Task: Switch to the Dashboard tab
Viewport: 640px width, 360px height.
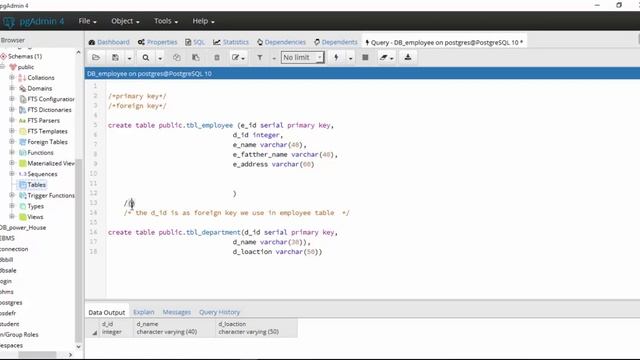Action: 109,42
